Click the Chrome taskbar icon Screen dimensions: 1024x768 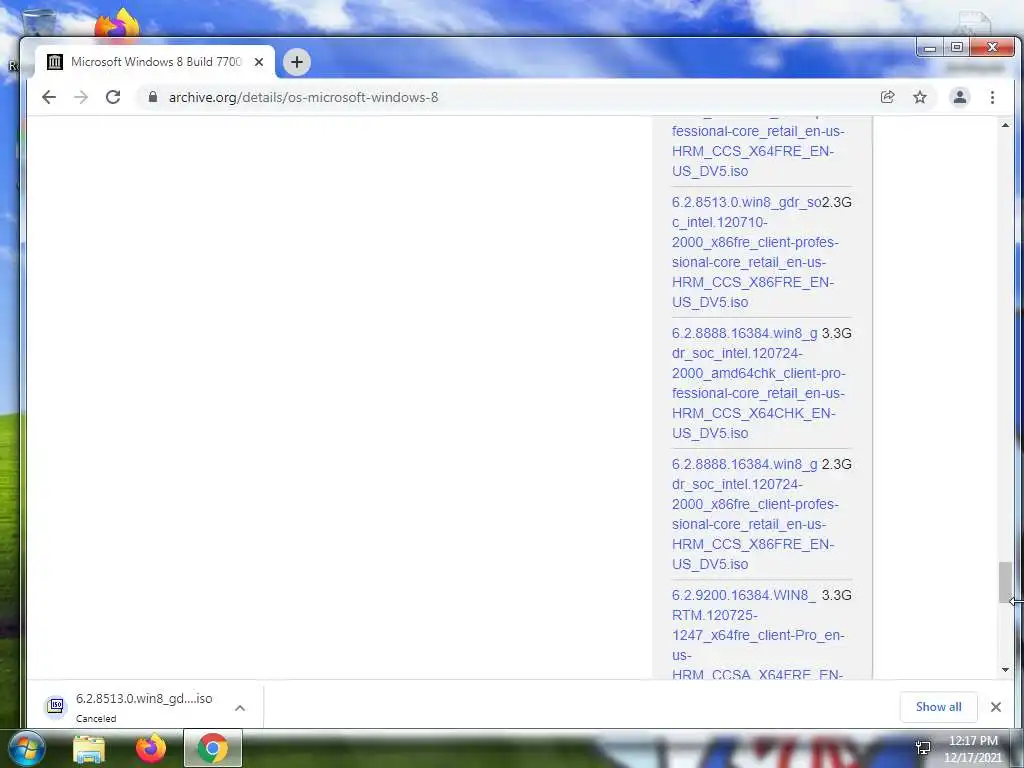213,748
